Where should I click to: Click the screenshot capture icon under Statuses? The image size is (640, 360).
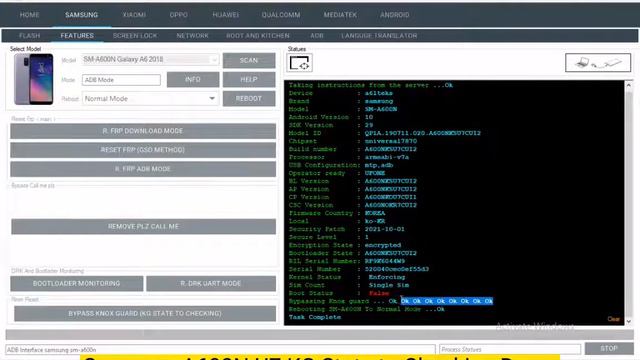(299, 63)
